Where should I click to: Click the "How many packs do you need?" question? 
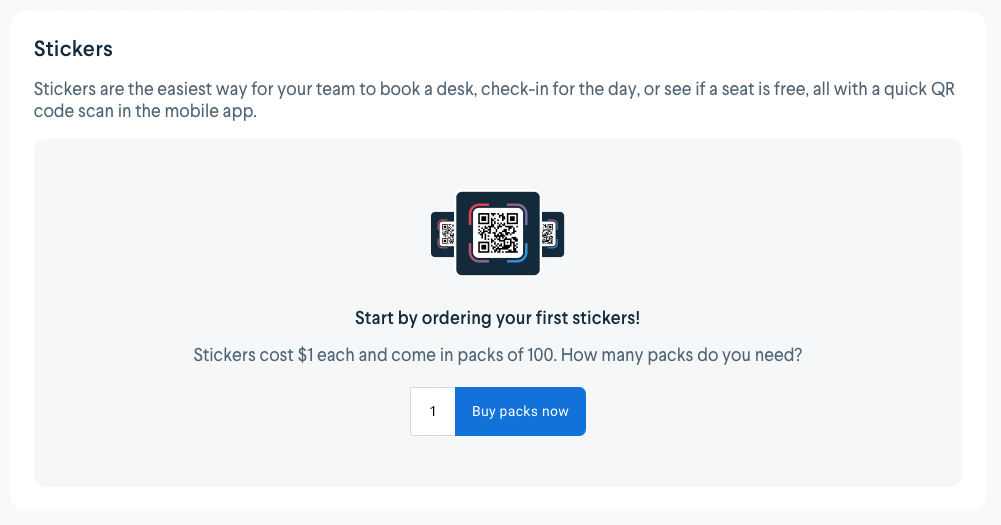pos(681,354)
